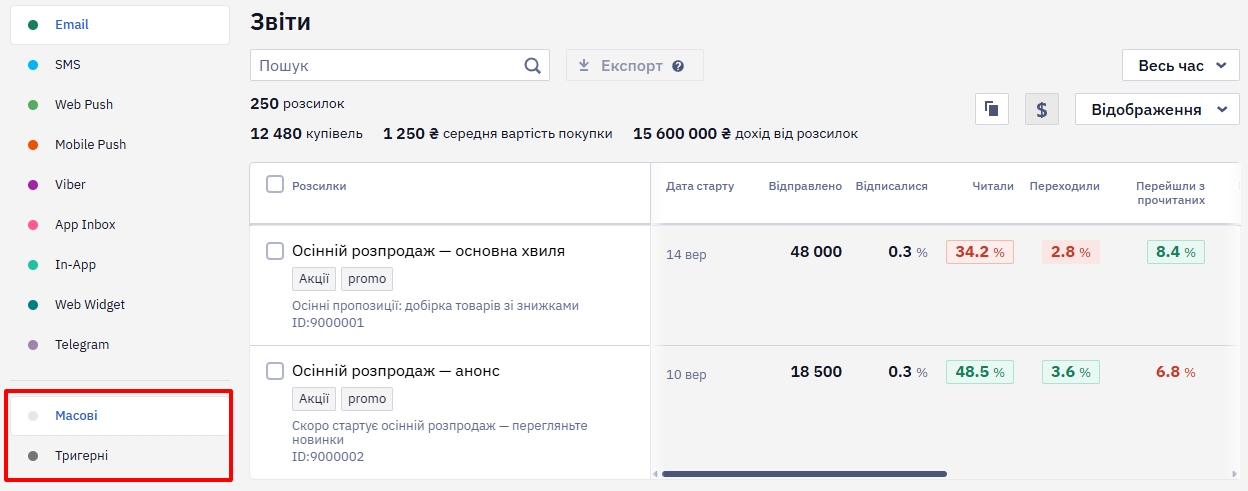Viewport: 1248px width, 491px height.
Task: Click the 14 вер start date
Action: click(686, 255)
